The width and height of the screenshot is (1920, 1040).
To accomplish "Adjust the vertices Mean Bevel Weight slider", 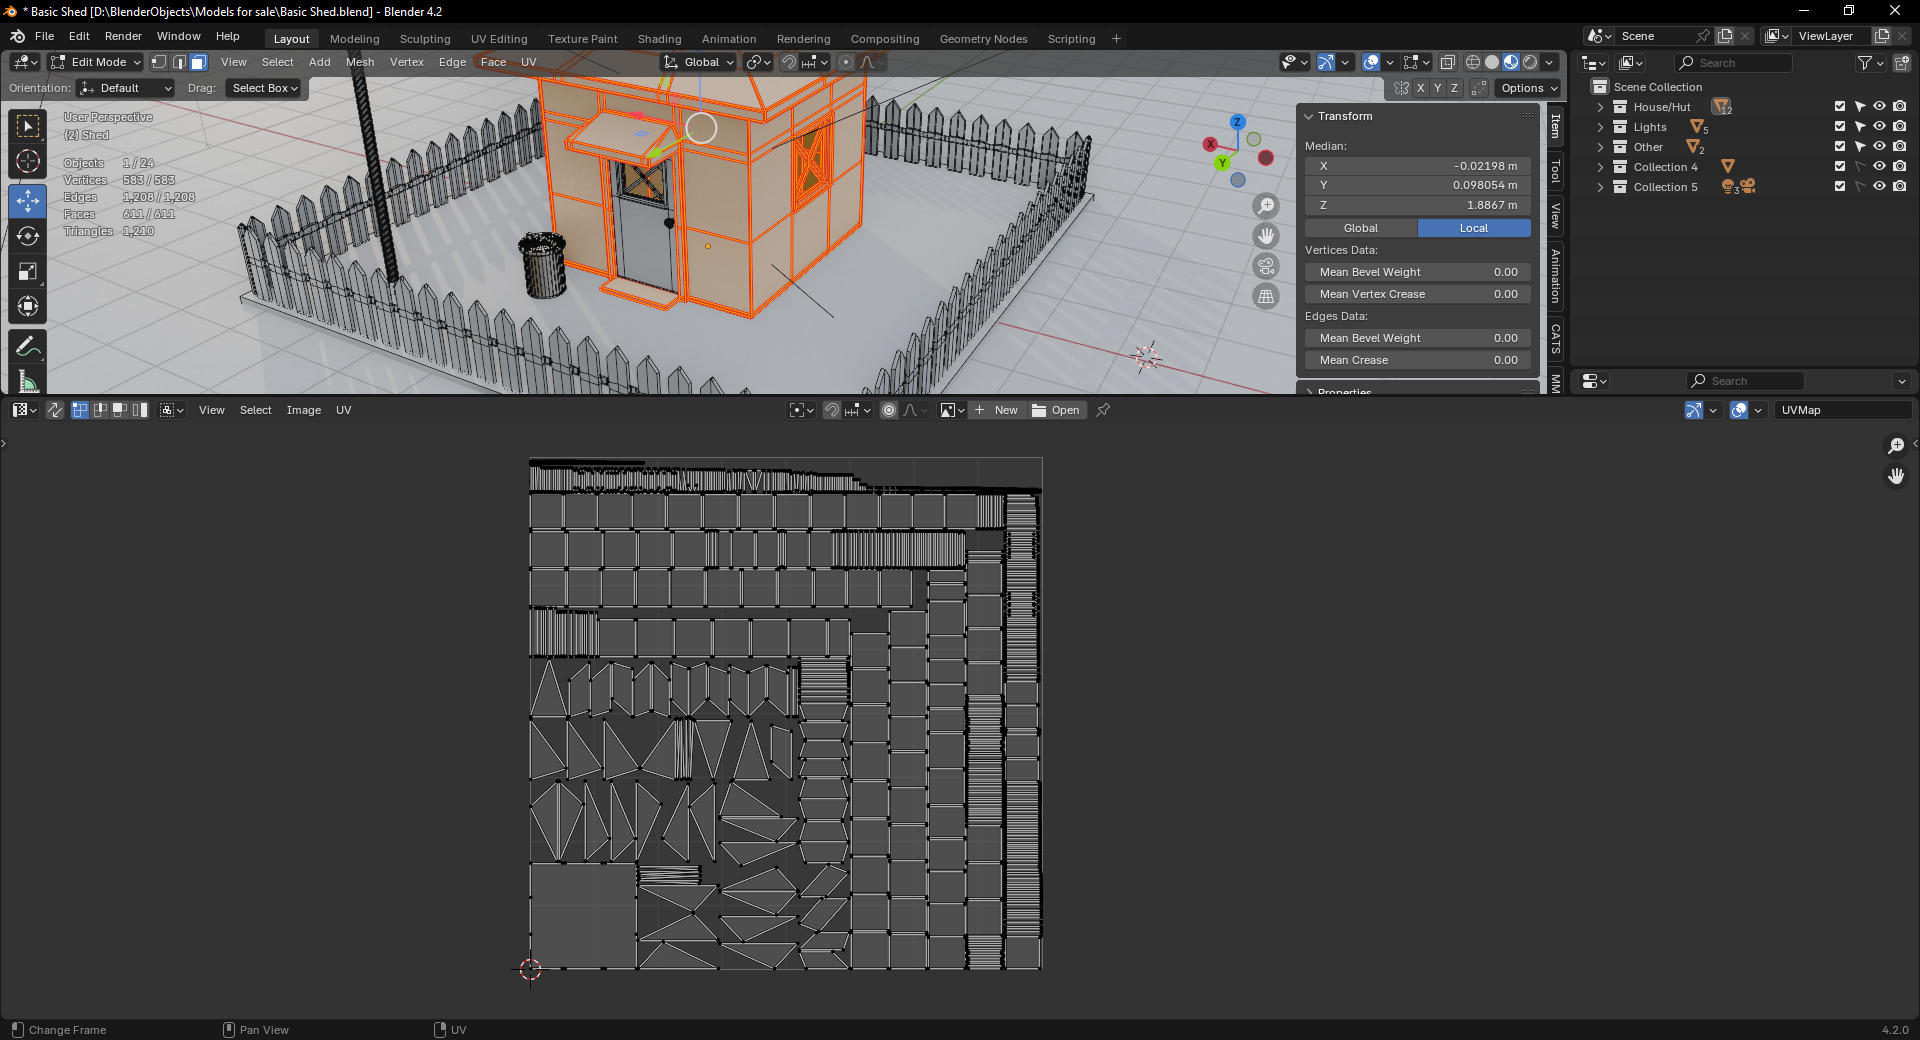I will [1418, 272].
